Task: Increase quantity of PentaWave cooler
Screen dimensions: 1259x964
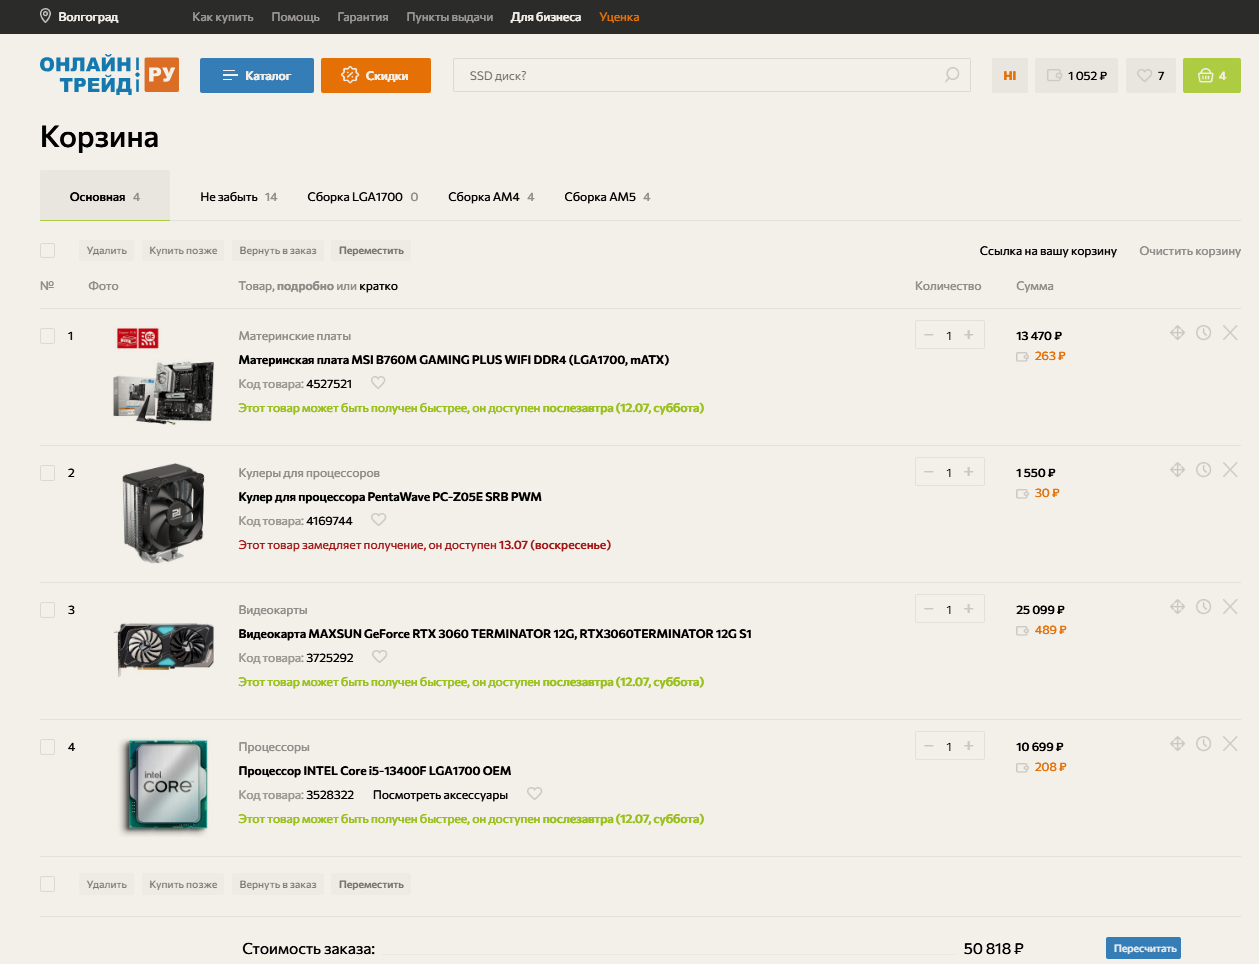Action: click(x=968, y=472)
